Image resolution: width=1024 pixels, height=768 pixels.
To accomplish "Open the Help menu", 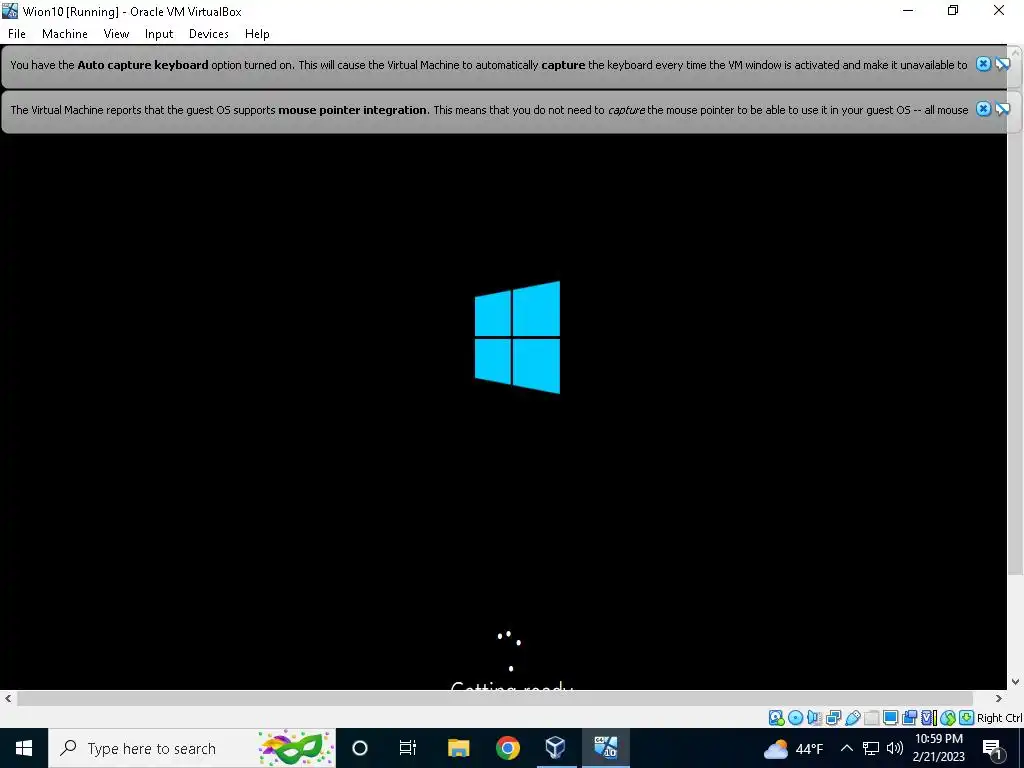I will (257, 34).
